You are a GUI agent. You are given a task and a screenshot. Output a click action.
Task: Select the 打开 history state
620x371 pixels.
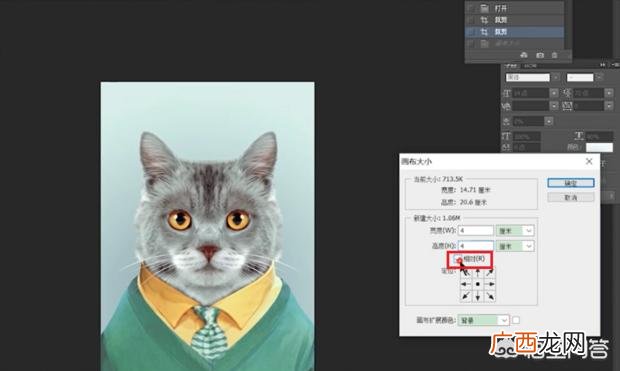tap(514, 8)
